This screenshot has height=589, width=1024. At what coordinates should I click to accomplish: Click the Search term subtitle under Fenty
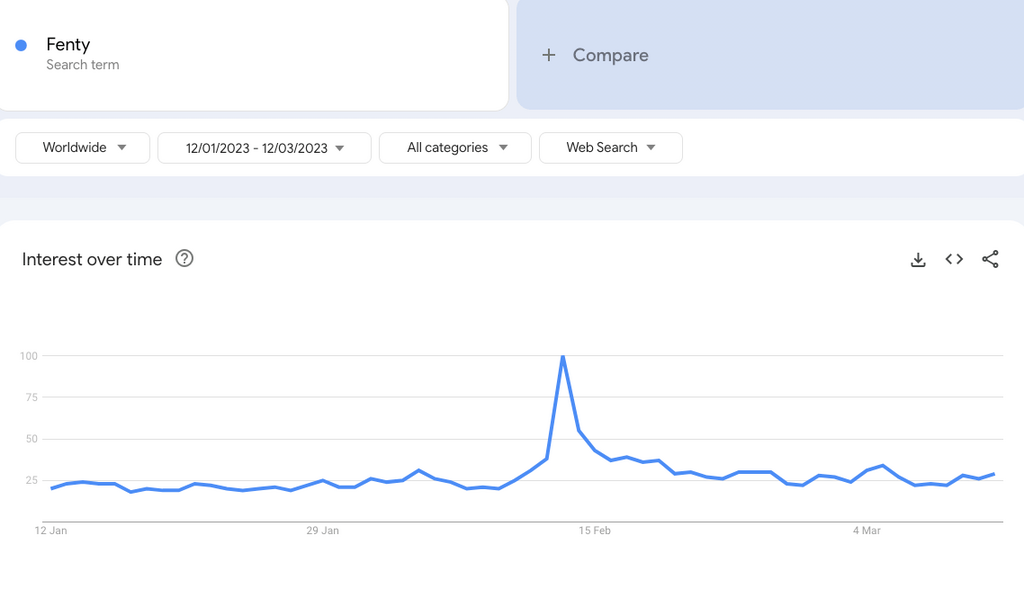[82, 65]
